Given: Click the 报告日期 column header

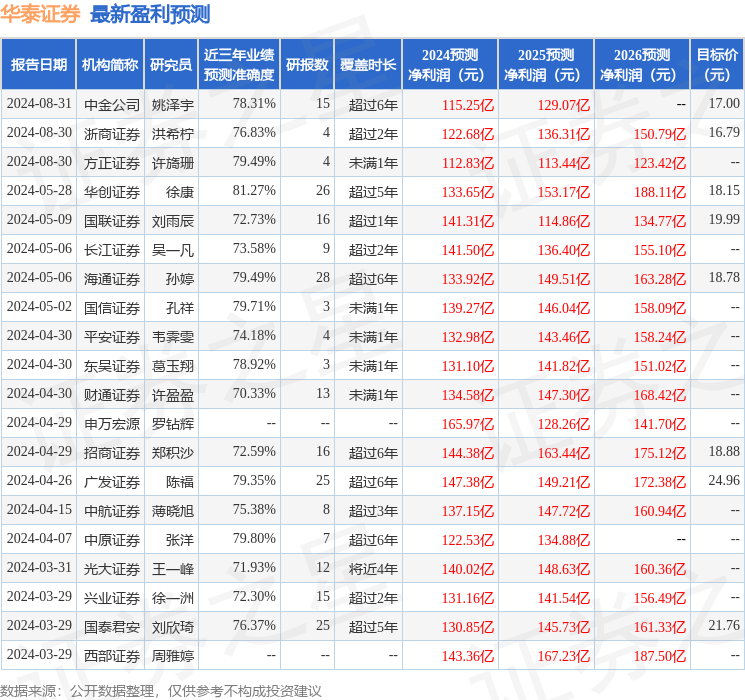Looking at the screenshot, I should point(38,64).
